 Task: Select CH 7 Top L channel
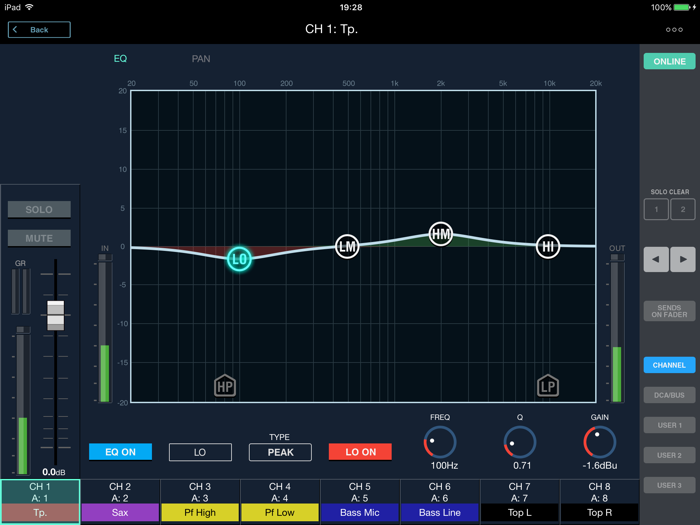tap(520, 500)
